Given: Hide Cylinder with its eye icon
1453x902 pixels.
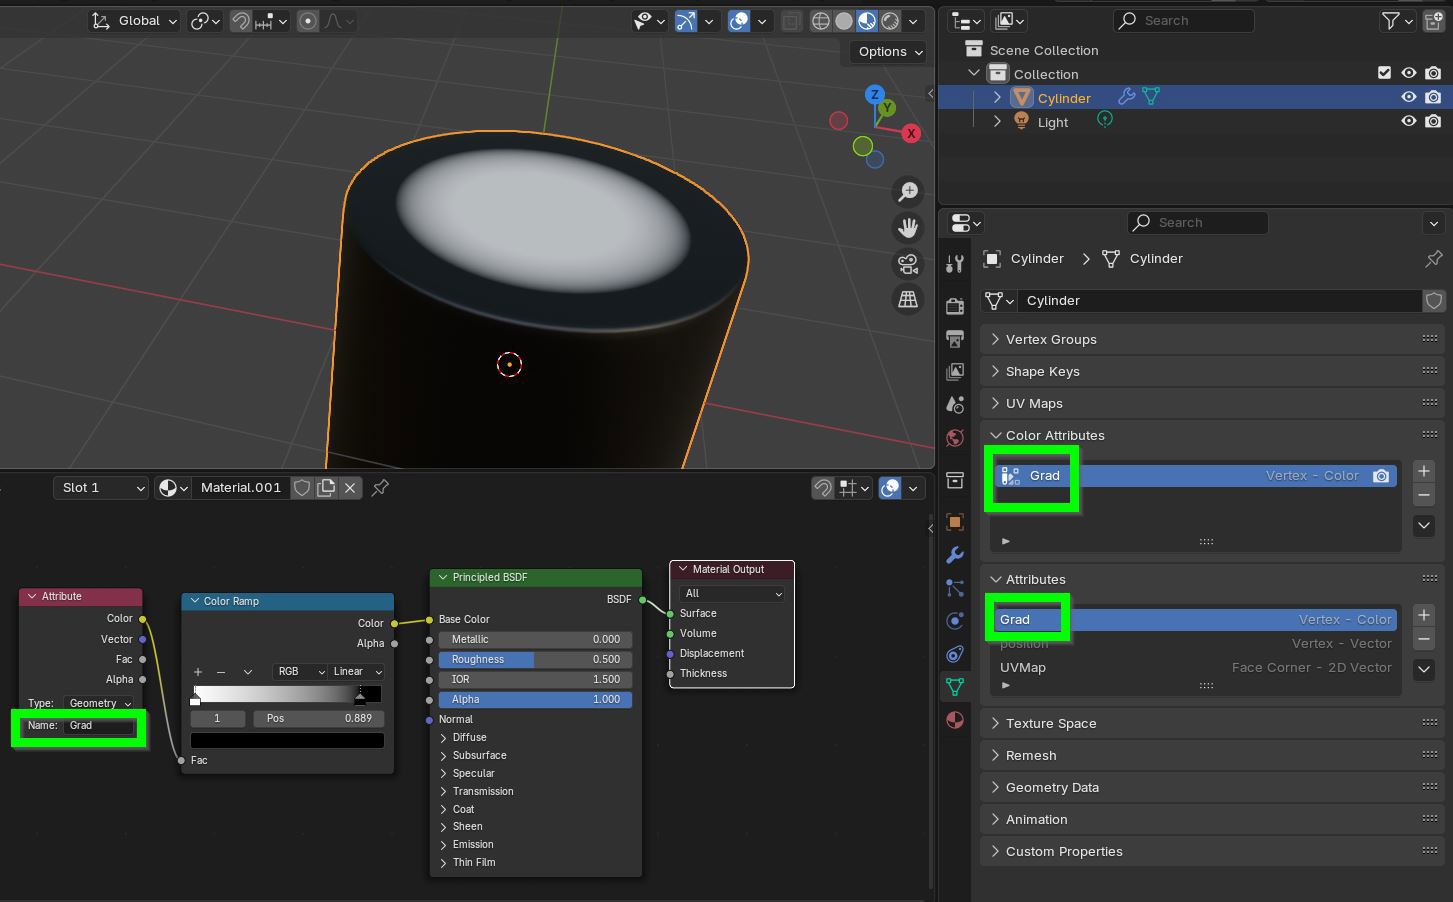Looking at the screenshot, I should pyautogui.click(x=1409, y=97).
